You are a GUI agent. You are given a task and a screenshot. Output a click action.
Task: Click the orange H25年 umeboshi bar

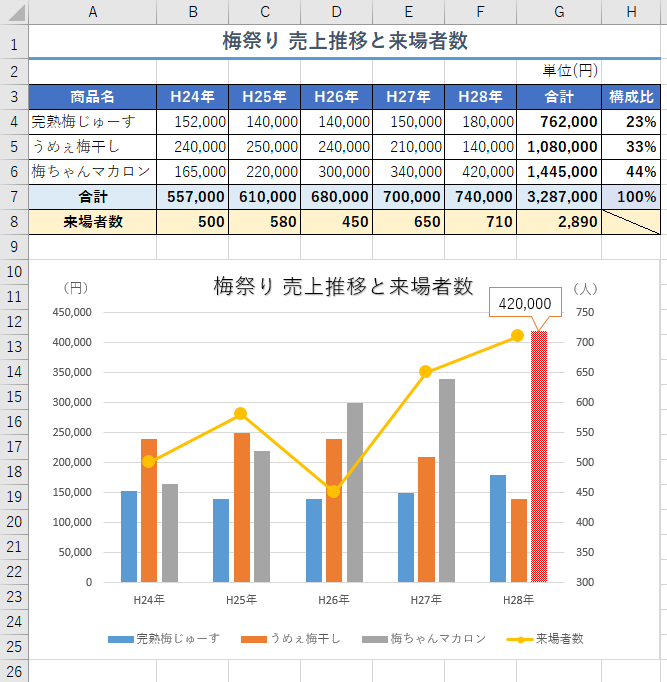coord(242,507)
